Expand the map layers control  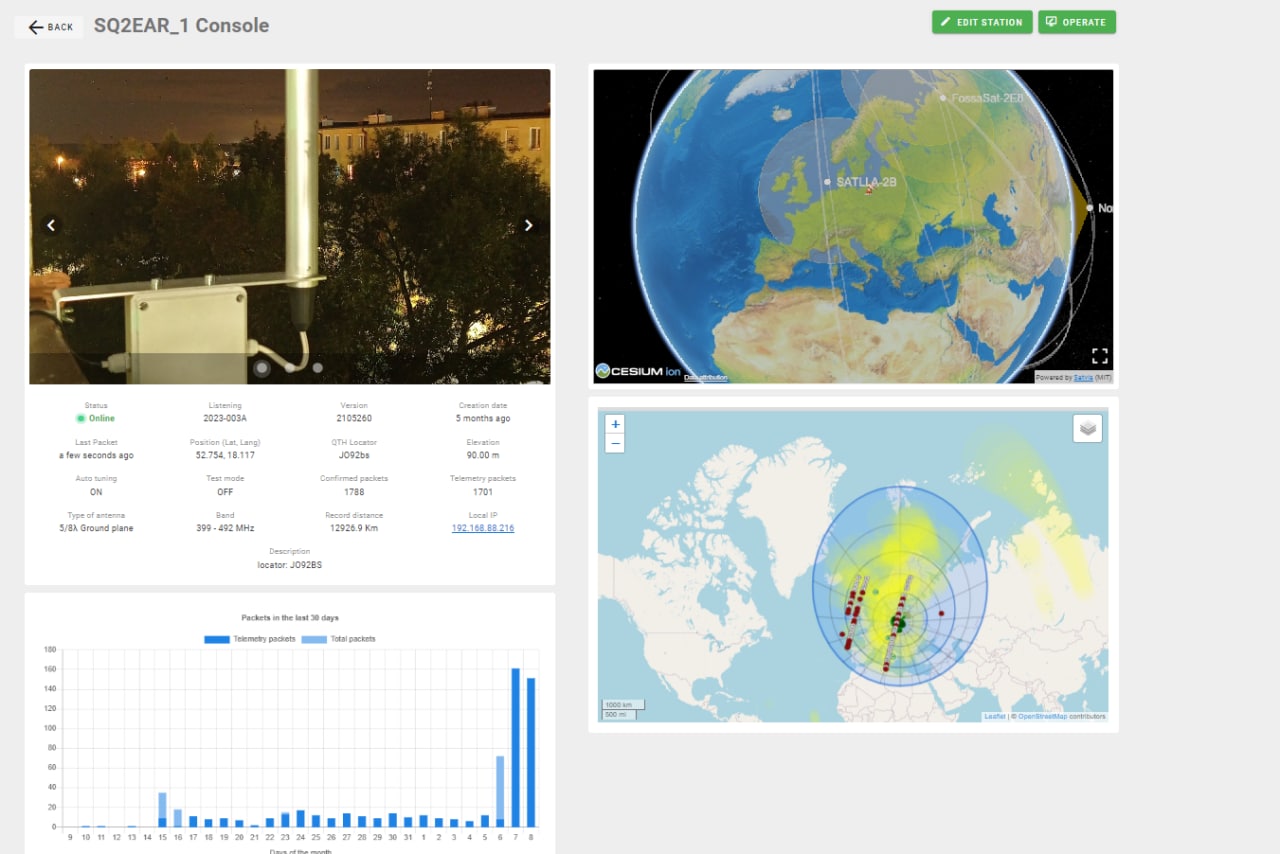point(1088,428)
